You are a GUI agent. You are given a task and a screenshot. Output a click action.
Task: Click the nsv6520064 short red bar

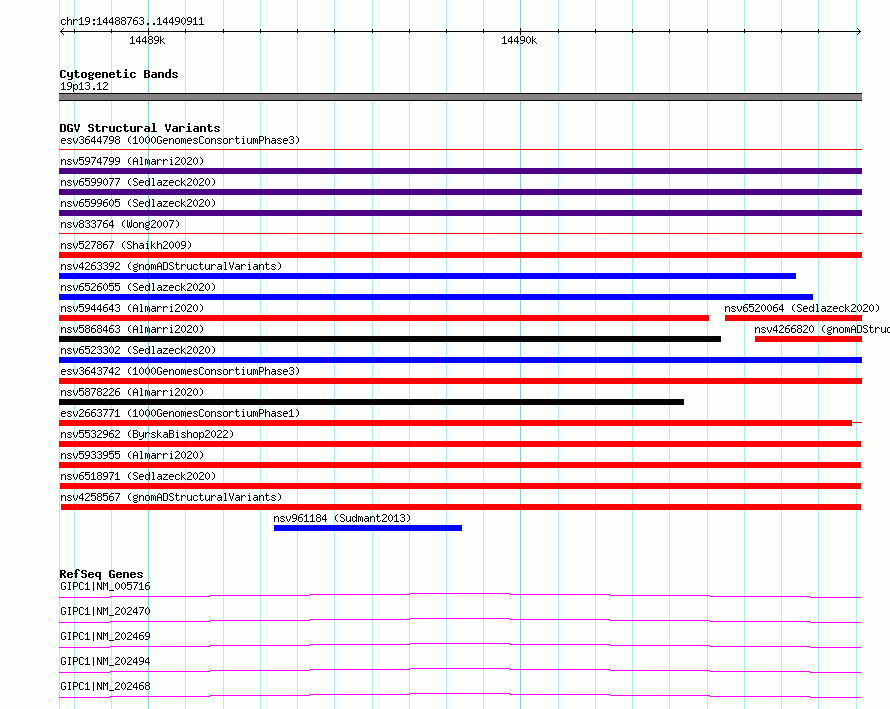(794, 318)
